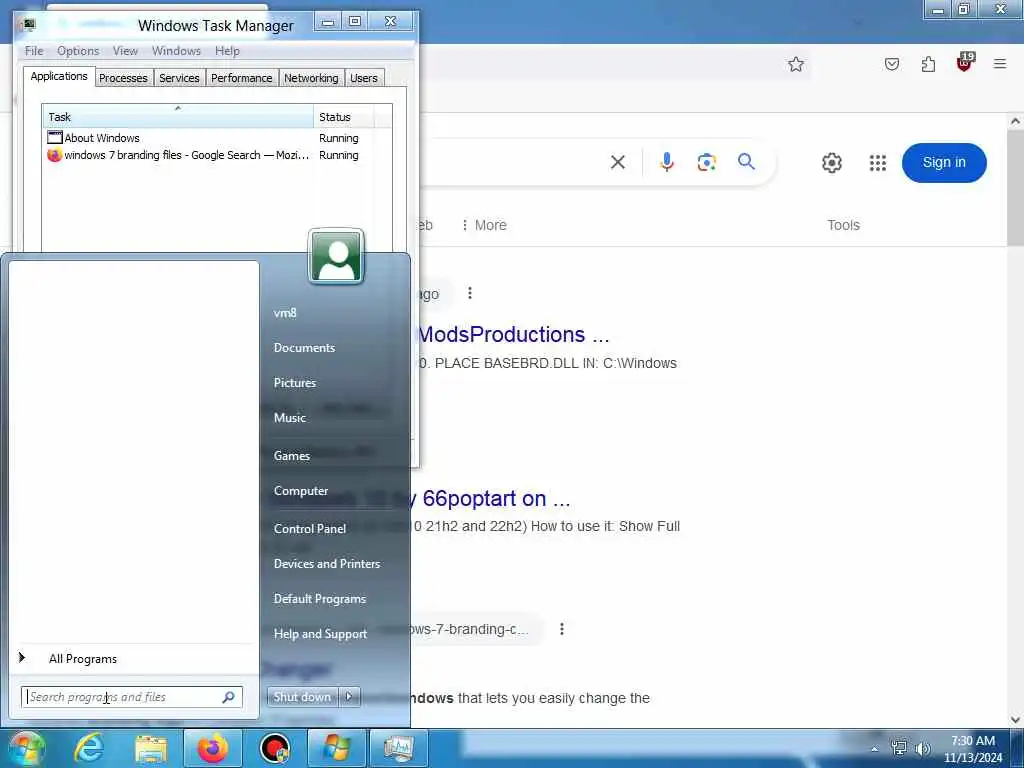Open the Google apps grid

(x=878, y=163)
